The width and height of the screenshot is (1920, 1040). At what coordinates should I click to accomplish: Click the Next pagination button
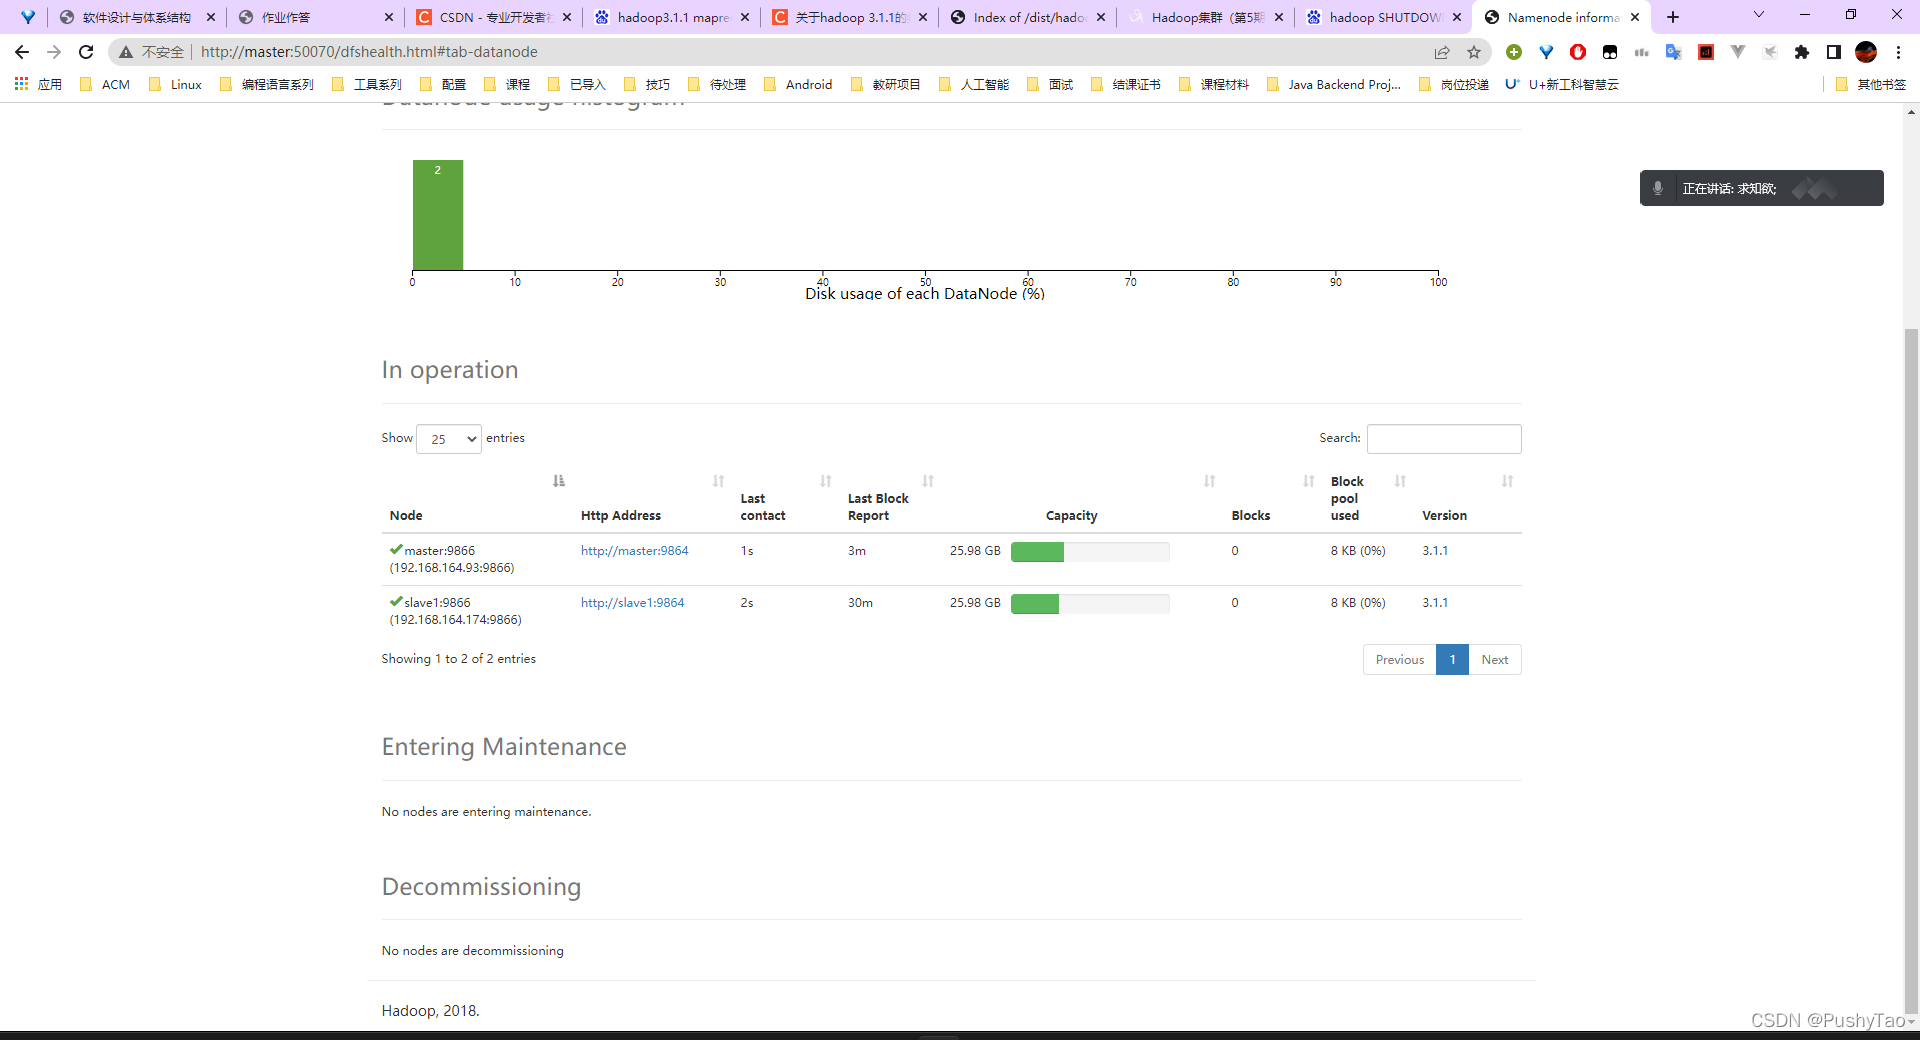1495,660
